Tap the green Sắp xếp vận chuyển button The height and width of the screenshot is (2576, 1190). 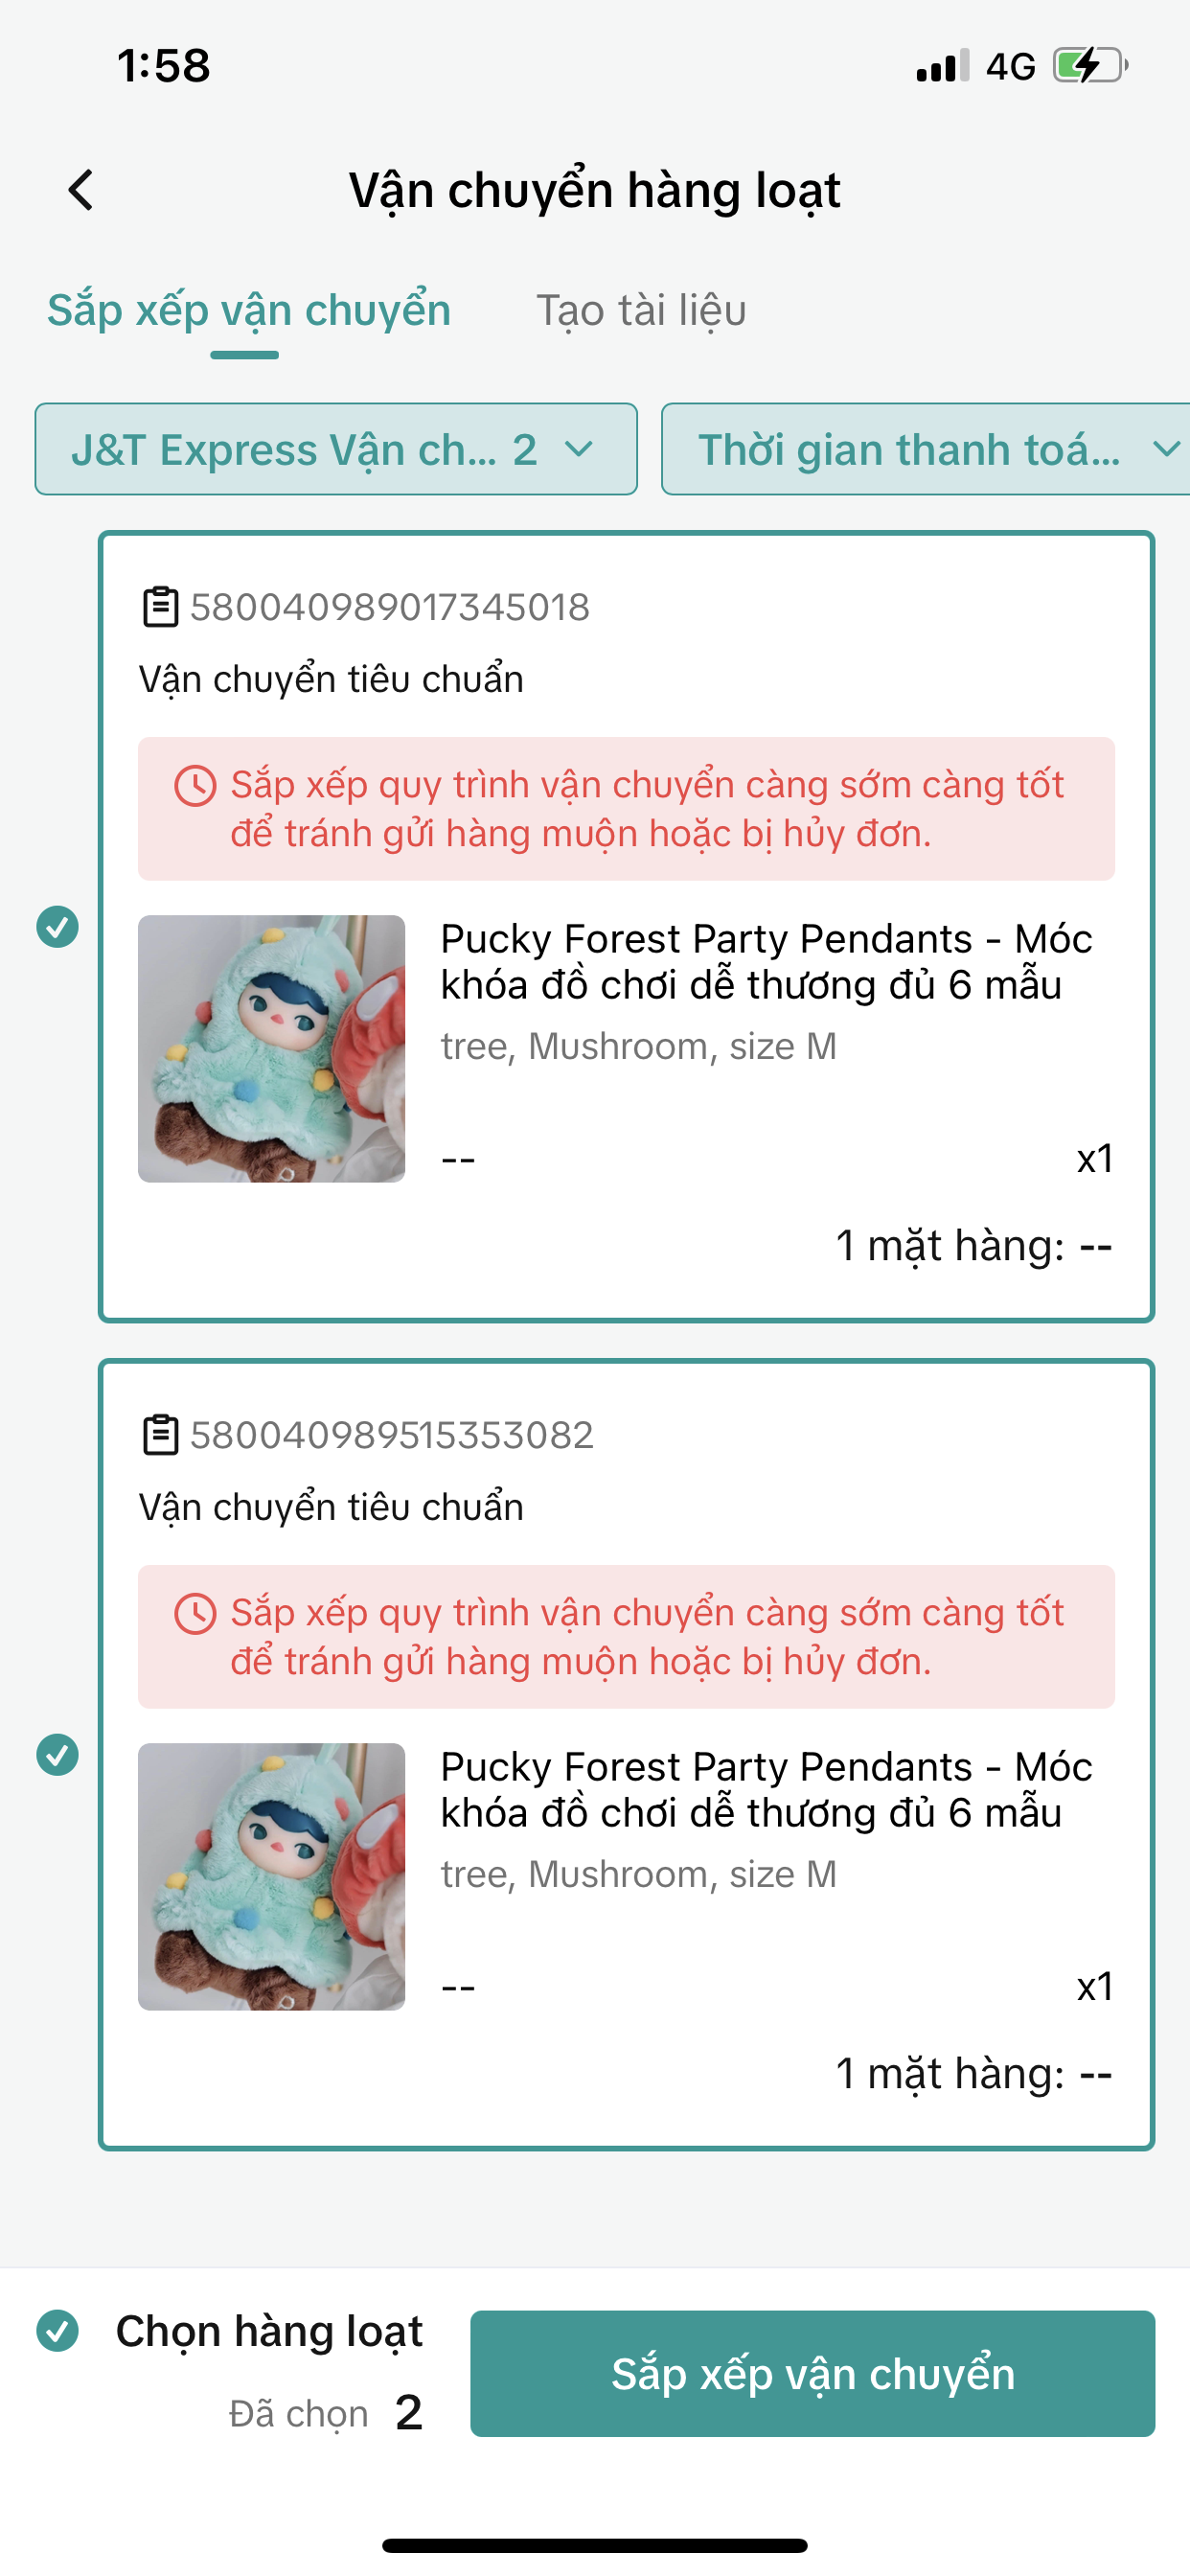(x=812, y=2373)
